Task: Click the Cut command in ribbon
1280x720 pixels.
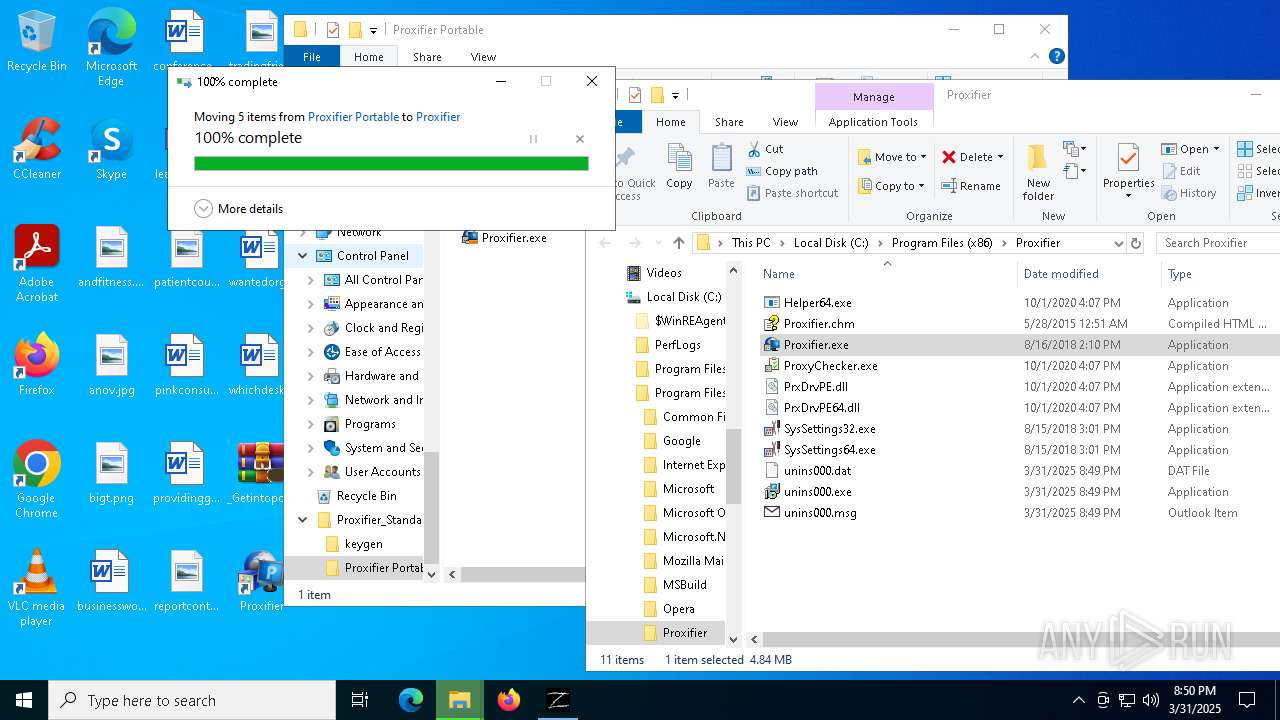Action: coord(765,149)
